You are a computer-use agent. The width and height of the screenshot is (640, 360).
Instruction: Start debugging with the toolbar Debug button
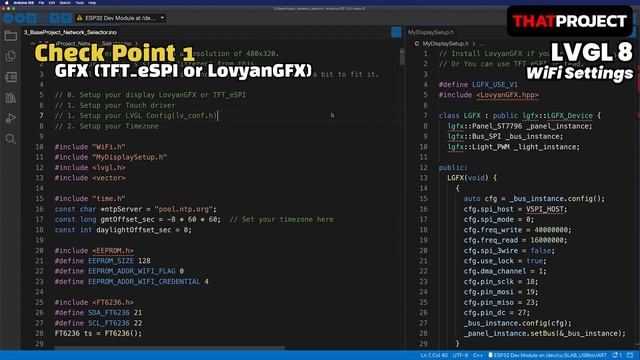(x=31, y=18)
